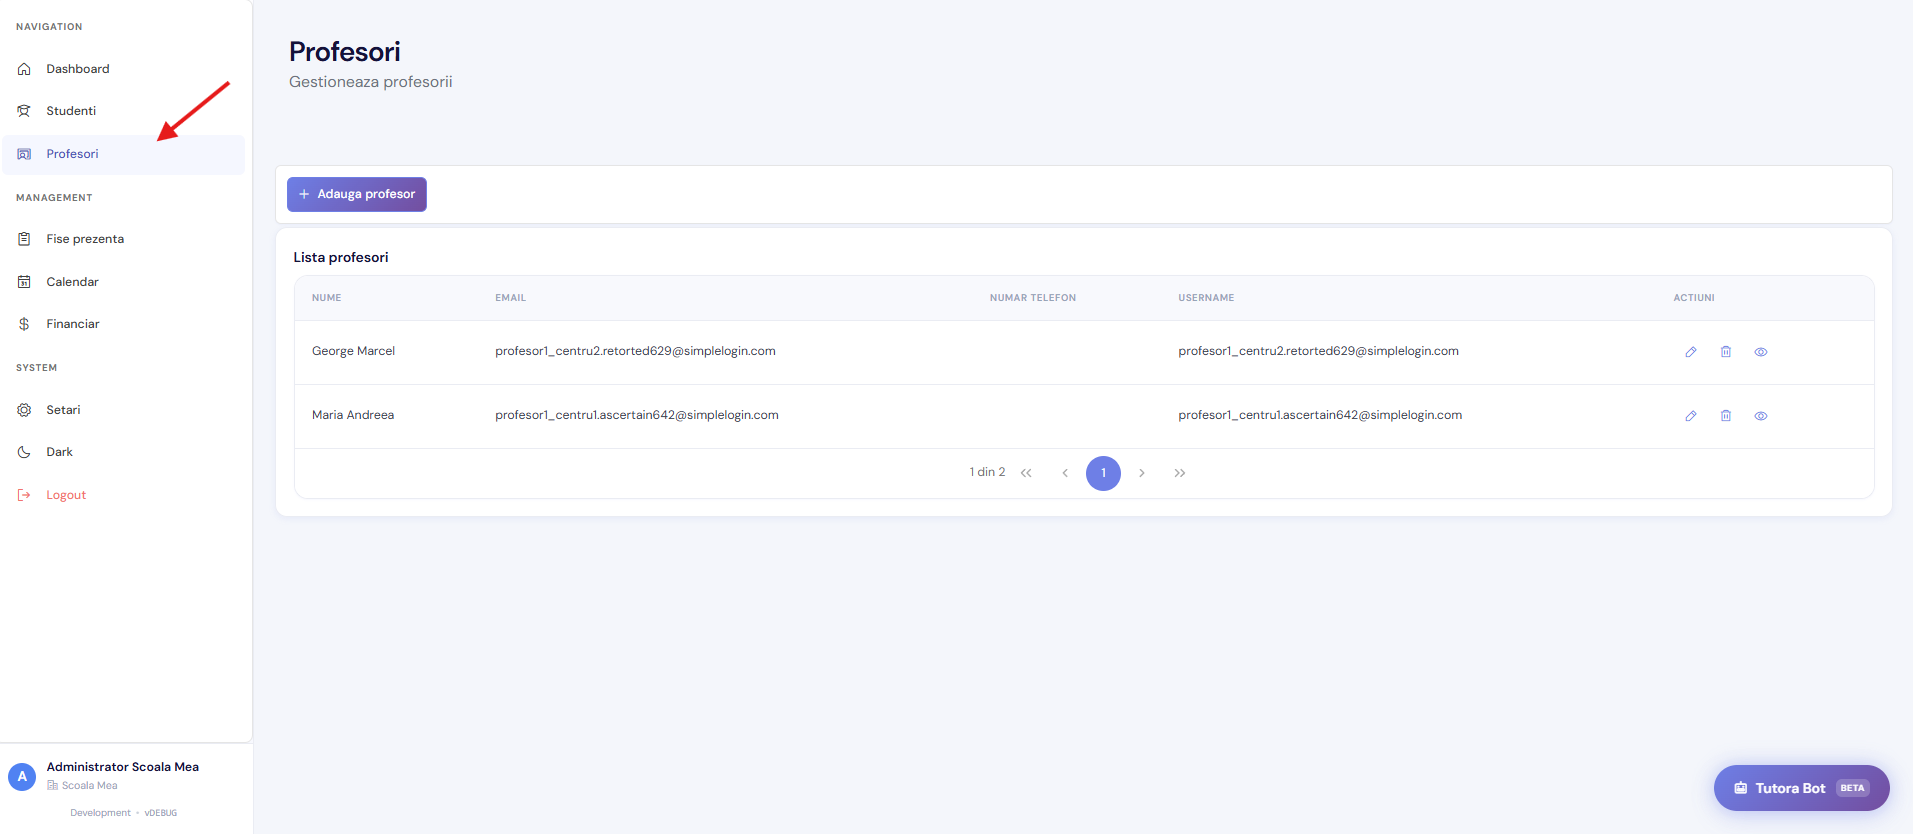1913x834 pixels.
Task: Click the Fise prezenta clipboard icon
Action: [24, 239]
